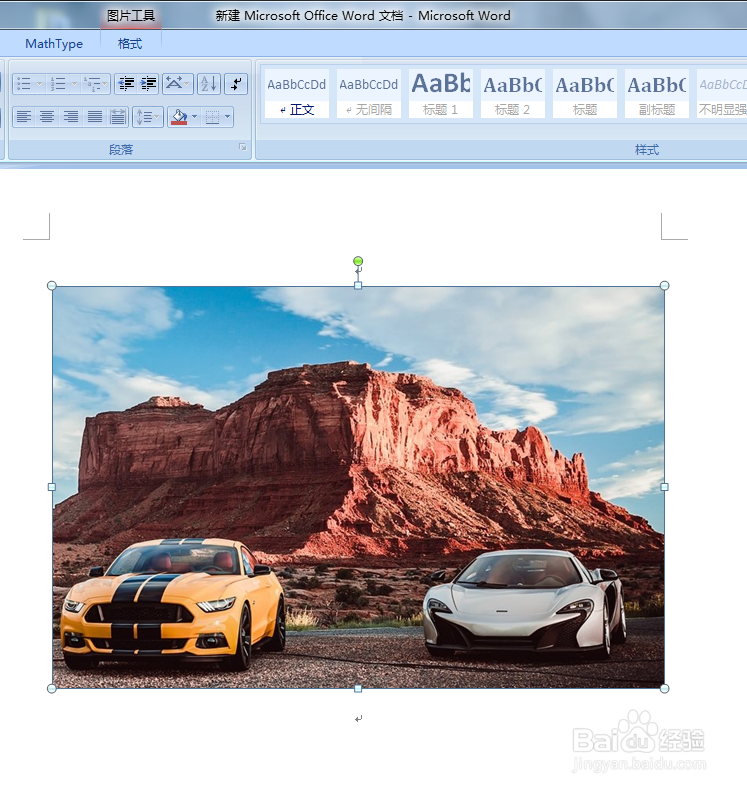The height and width of the screenshot is (790, 747).
Task: Sort text with the A-Z button
Action: click(x=209, y=84)
